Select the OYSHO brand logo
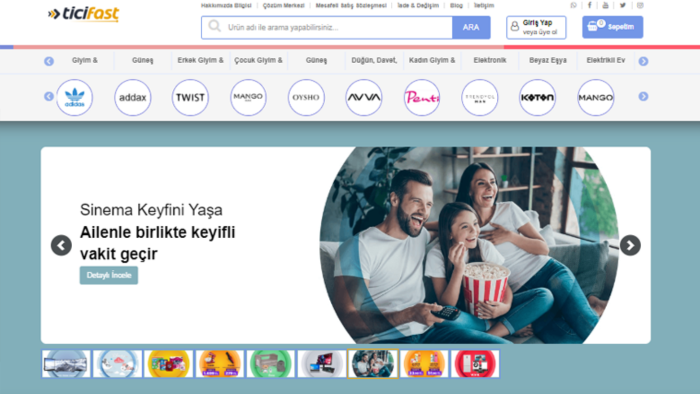 tap(306, 97)
